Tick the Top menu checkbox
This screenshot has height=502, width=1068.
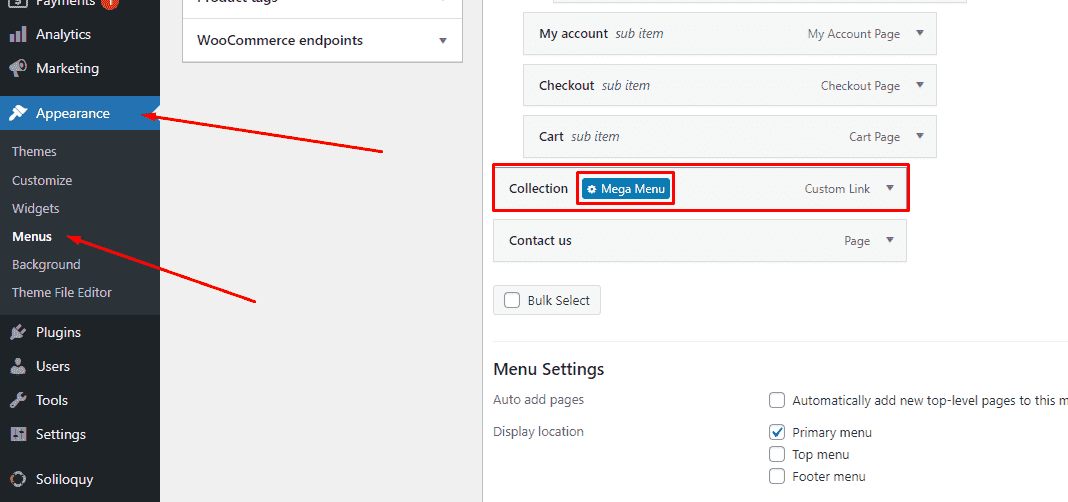tap(777, 455)
